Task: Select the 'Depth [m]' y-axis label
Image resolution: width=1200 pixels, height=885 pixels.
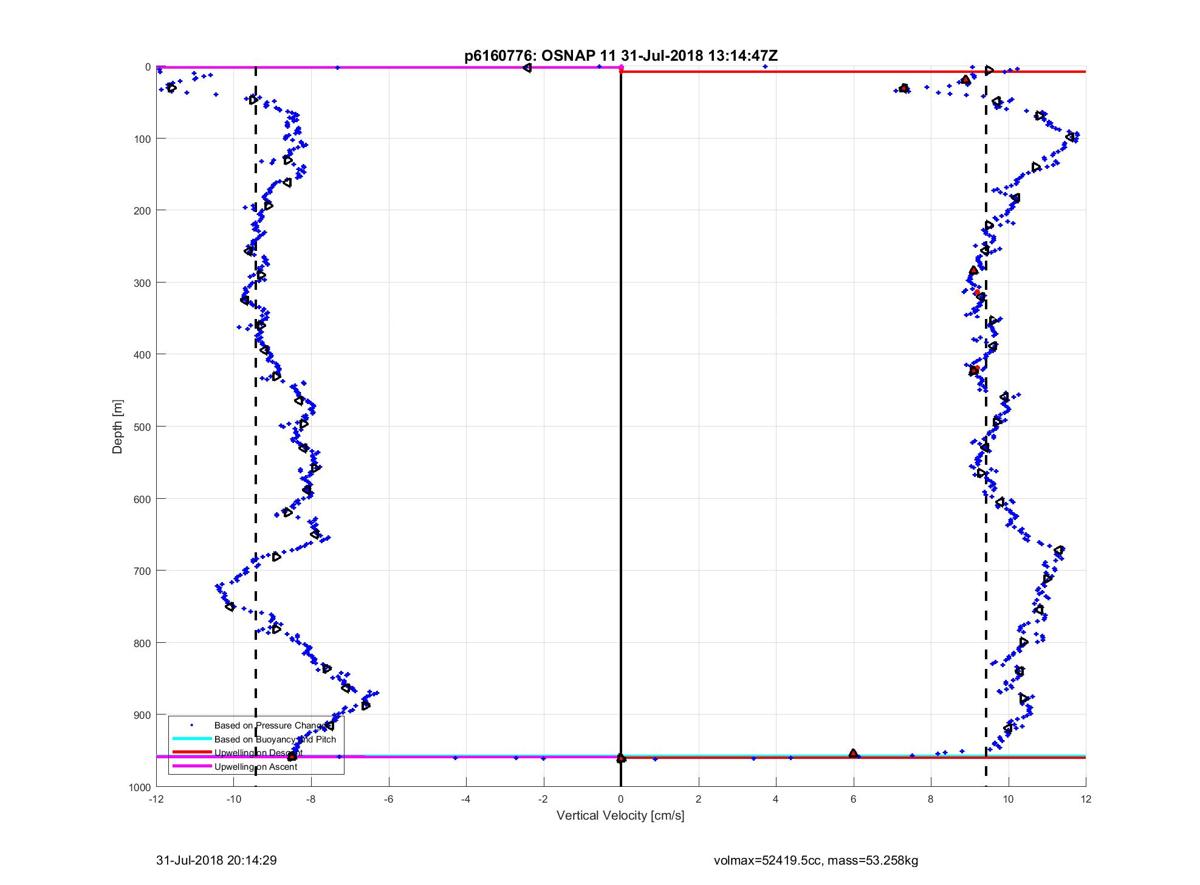Action: click(x=118, y=427)
